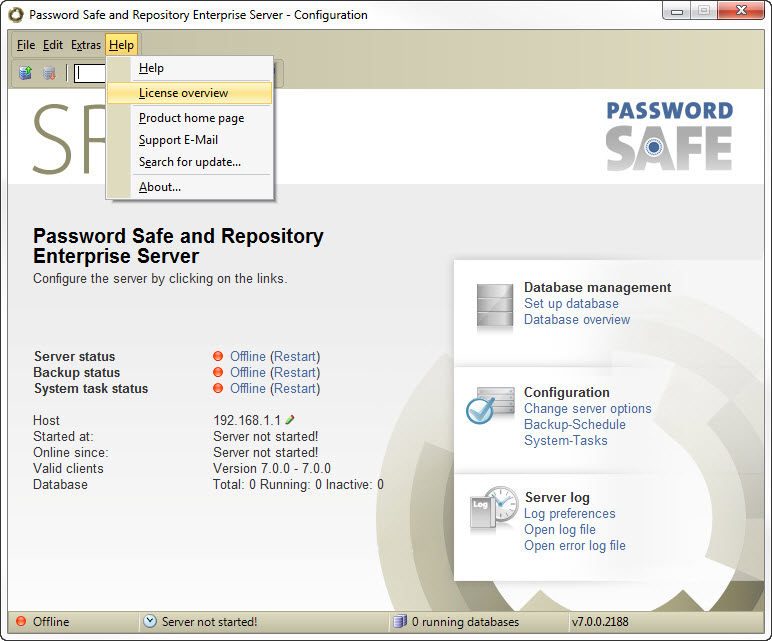
Task: Open System-Tasks link
Action: click(x=566, y=441)
